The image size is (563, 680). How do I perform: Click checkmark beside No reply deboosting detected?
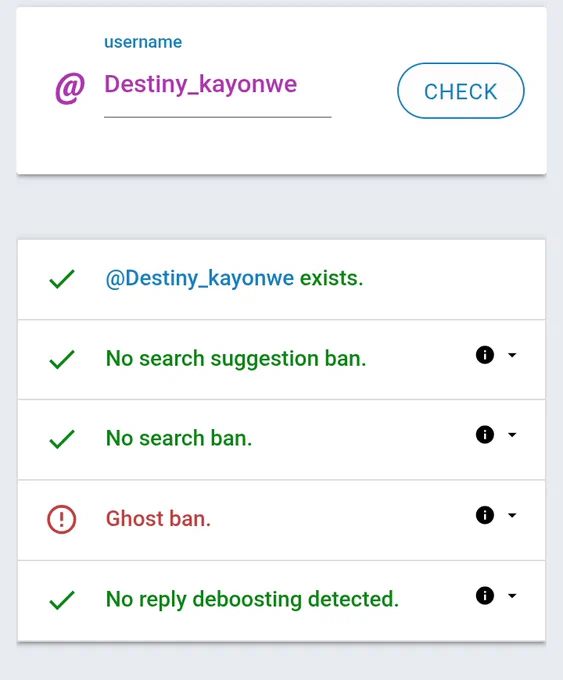tap(62, 600)
